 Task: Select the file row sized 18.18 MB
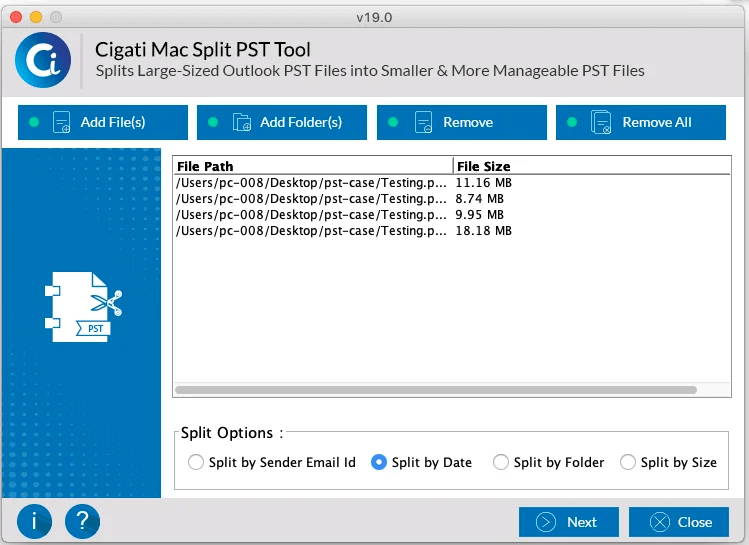coord(452,231)
